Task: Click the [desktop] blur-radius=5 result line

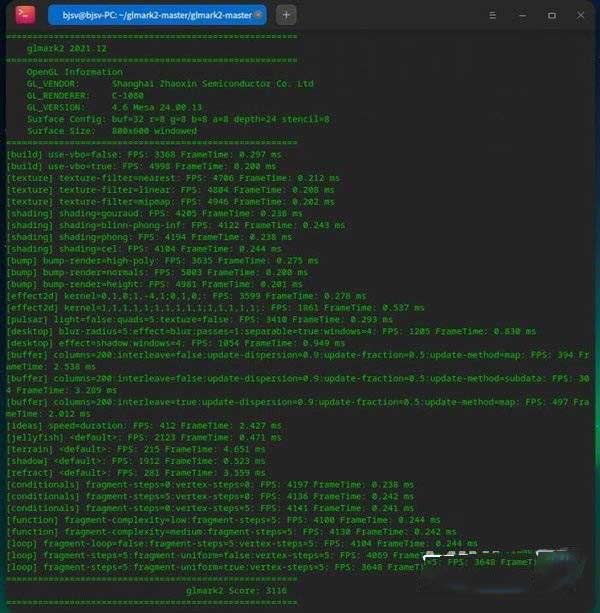Action: click(x=271, y=331)
